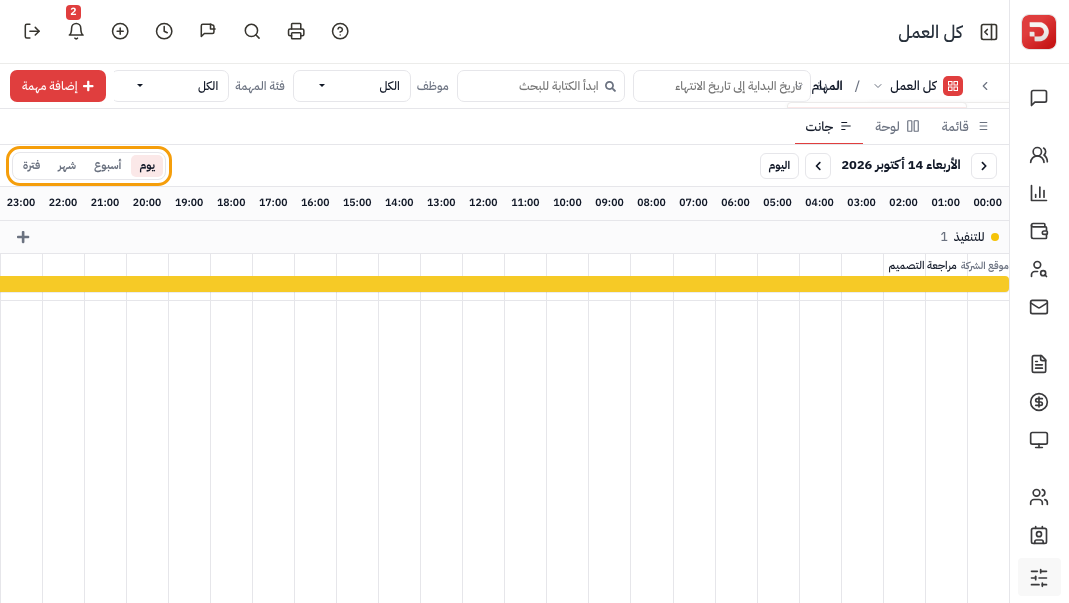Open ID badge icon in sidebar
Image resolution: width=1069 pixels, height=603 pixels.
pyautogui.click(x=1039, y=535)
